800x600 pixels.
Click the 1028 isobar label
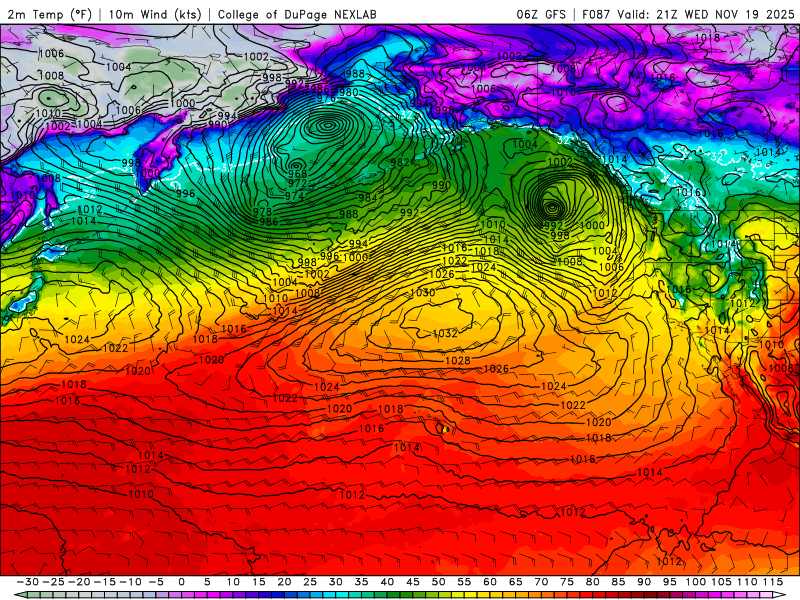[458, 360]
